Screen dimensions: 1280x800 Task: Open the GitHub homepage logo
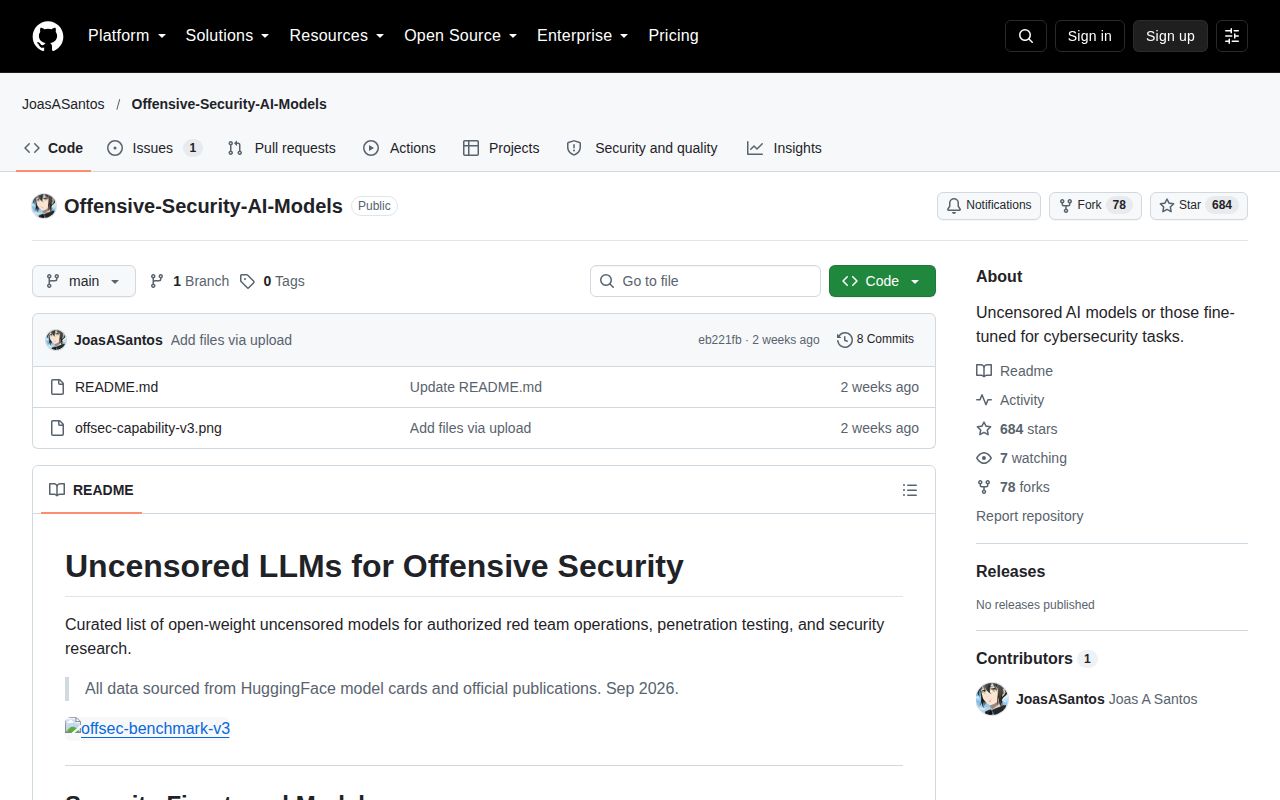click(x=48, y=36)
